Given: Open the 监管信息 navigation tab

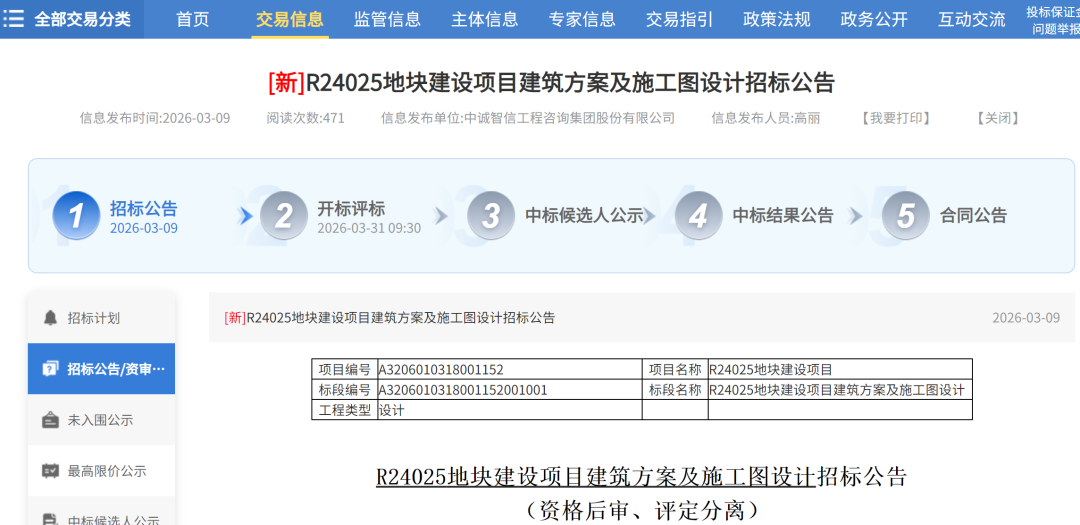Looking at the screenshot, I should (x=387, y=19).
